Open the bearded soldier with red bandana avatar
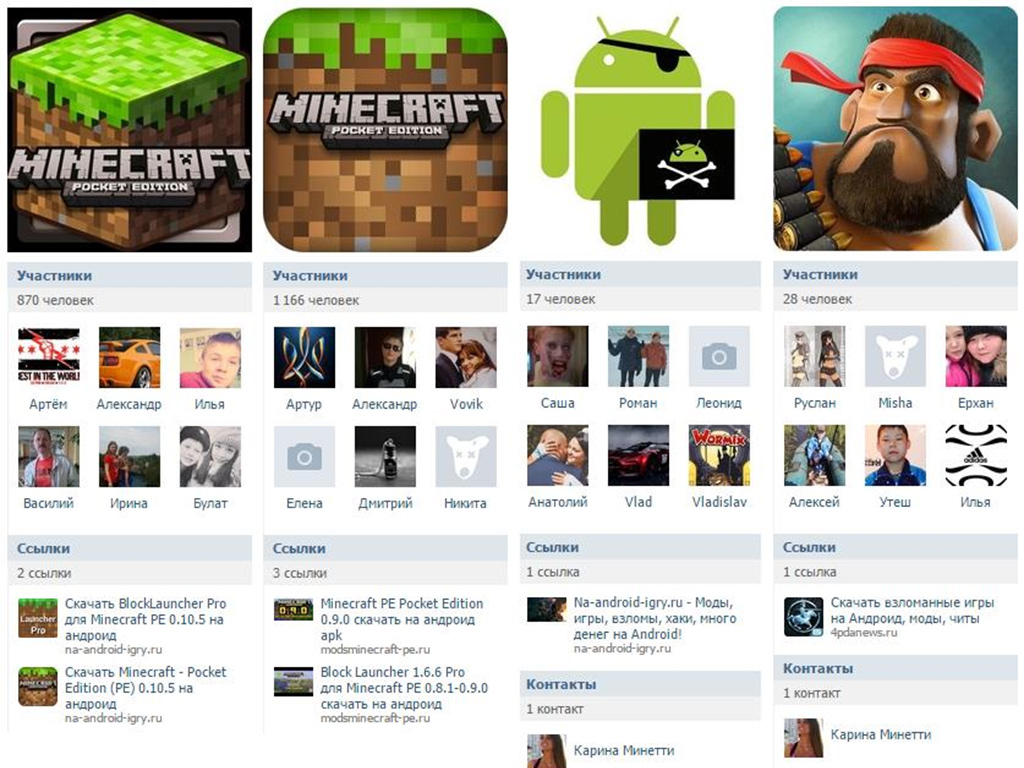Image resolution: width=1024 pixels, height=768 pixels. tap(895, 129)
